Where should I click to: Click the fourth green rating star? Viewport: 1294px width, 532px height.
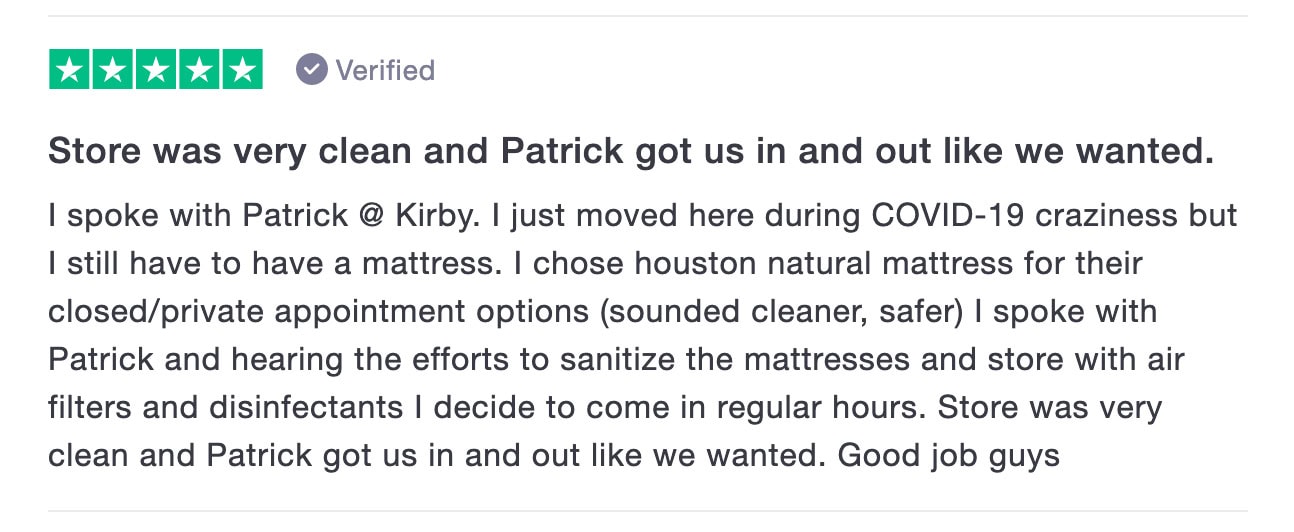coord(199,69)
